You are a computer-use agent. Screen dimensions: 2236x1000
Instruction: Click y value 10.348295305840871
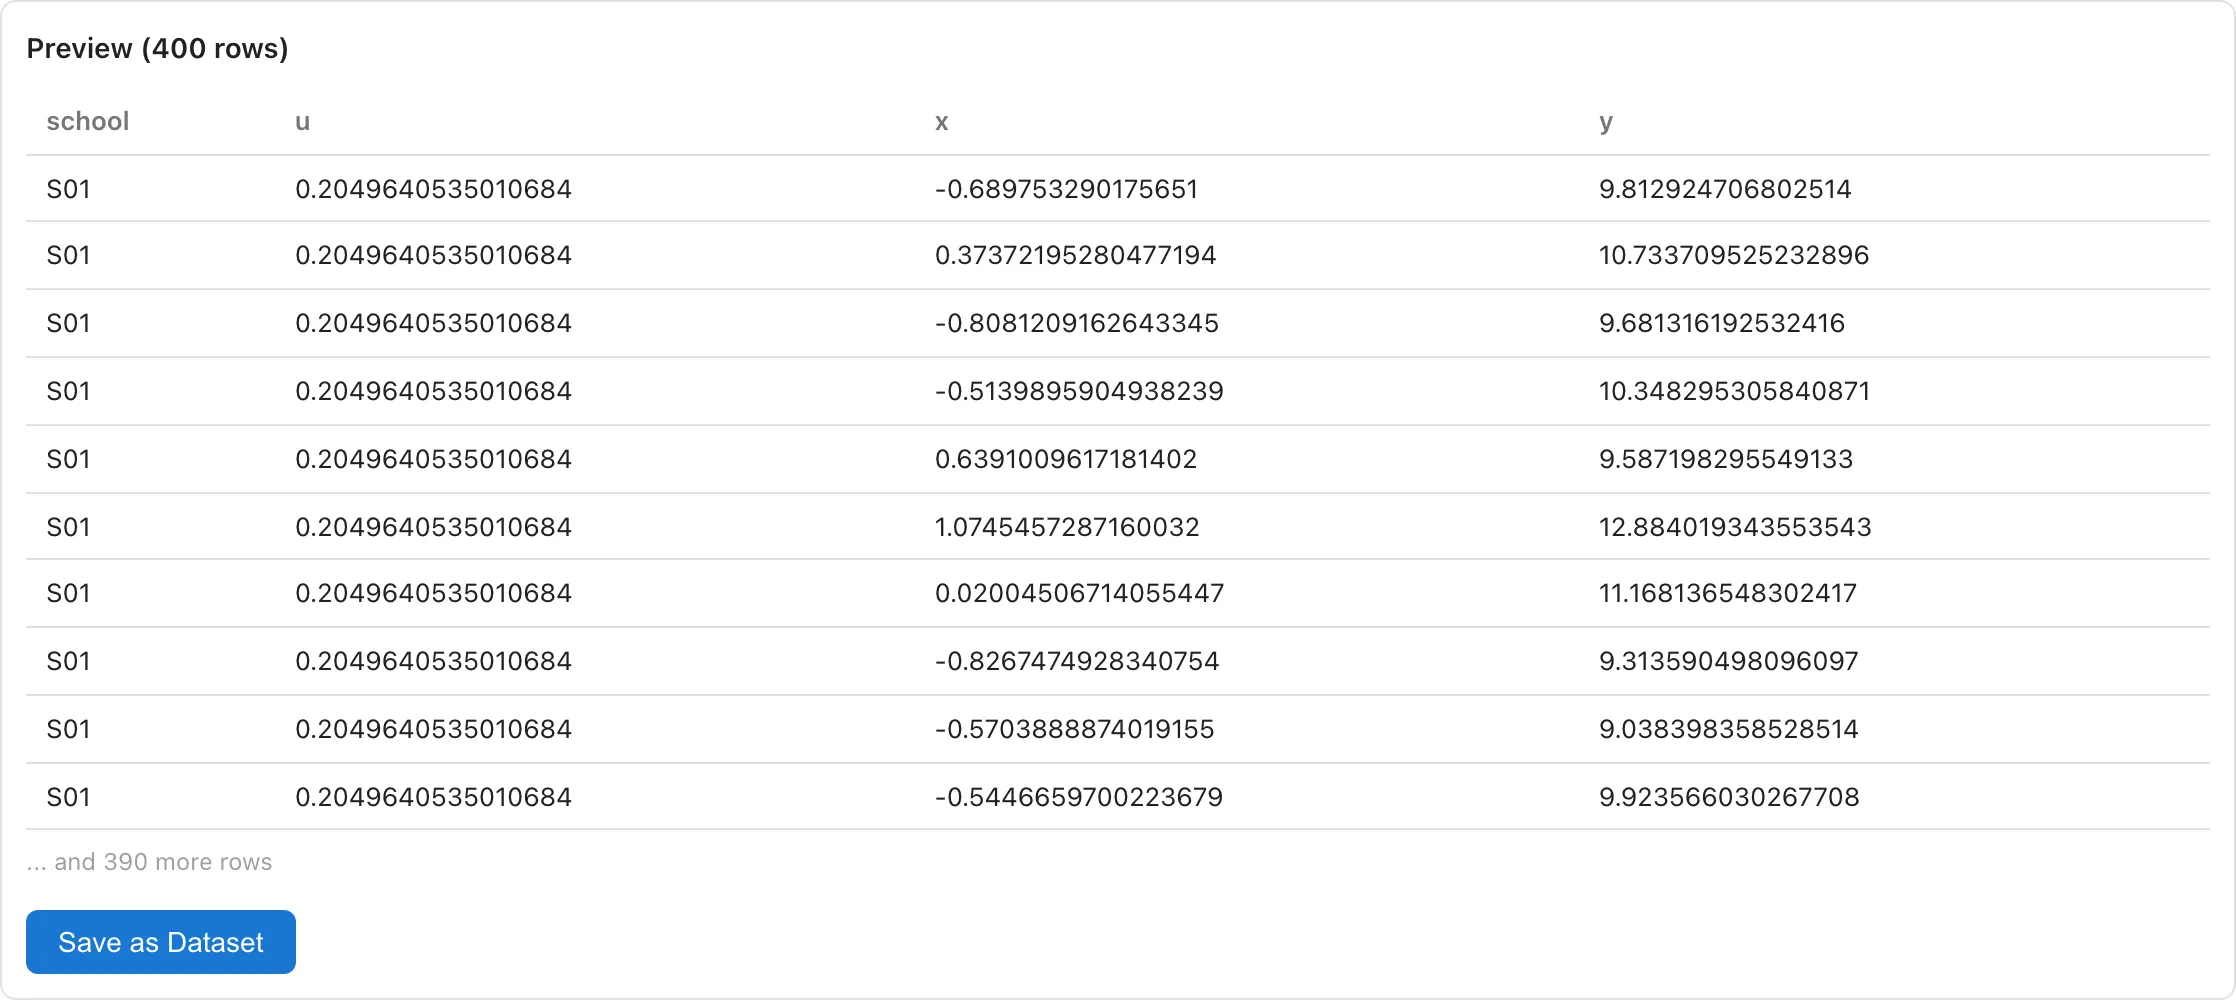(1734, 391)
